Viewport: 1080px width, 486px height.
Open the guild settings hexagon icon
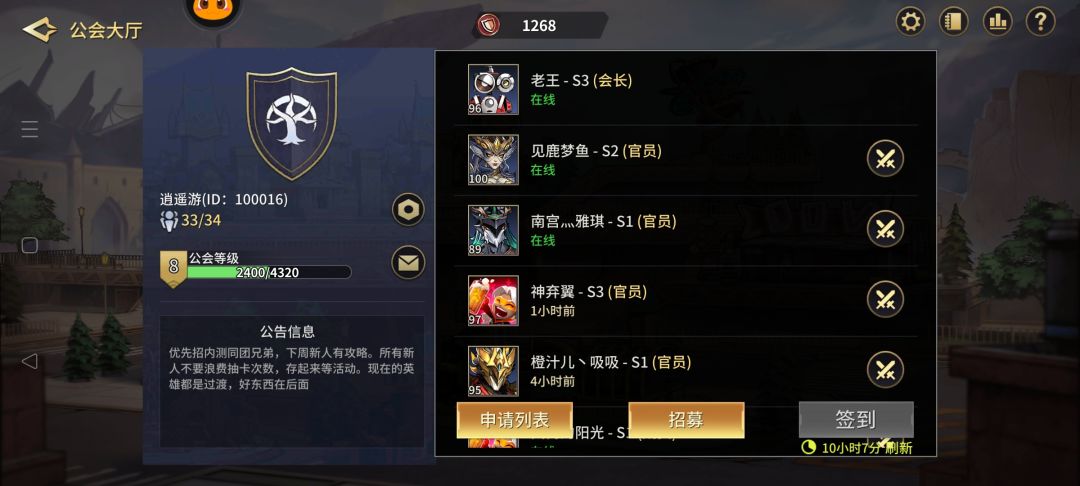(x=408, y=209)
